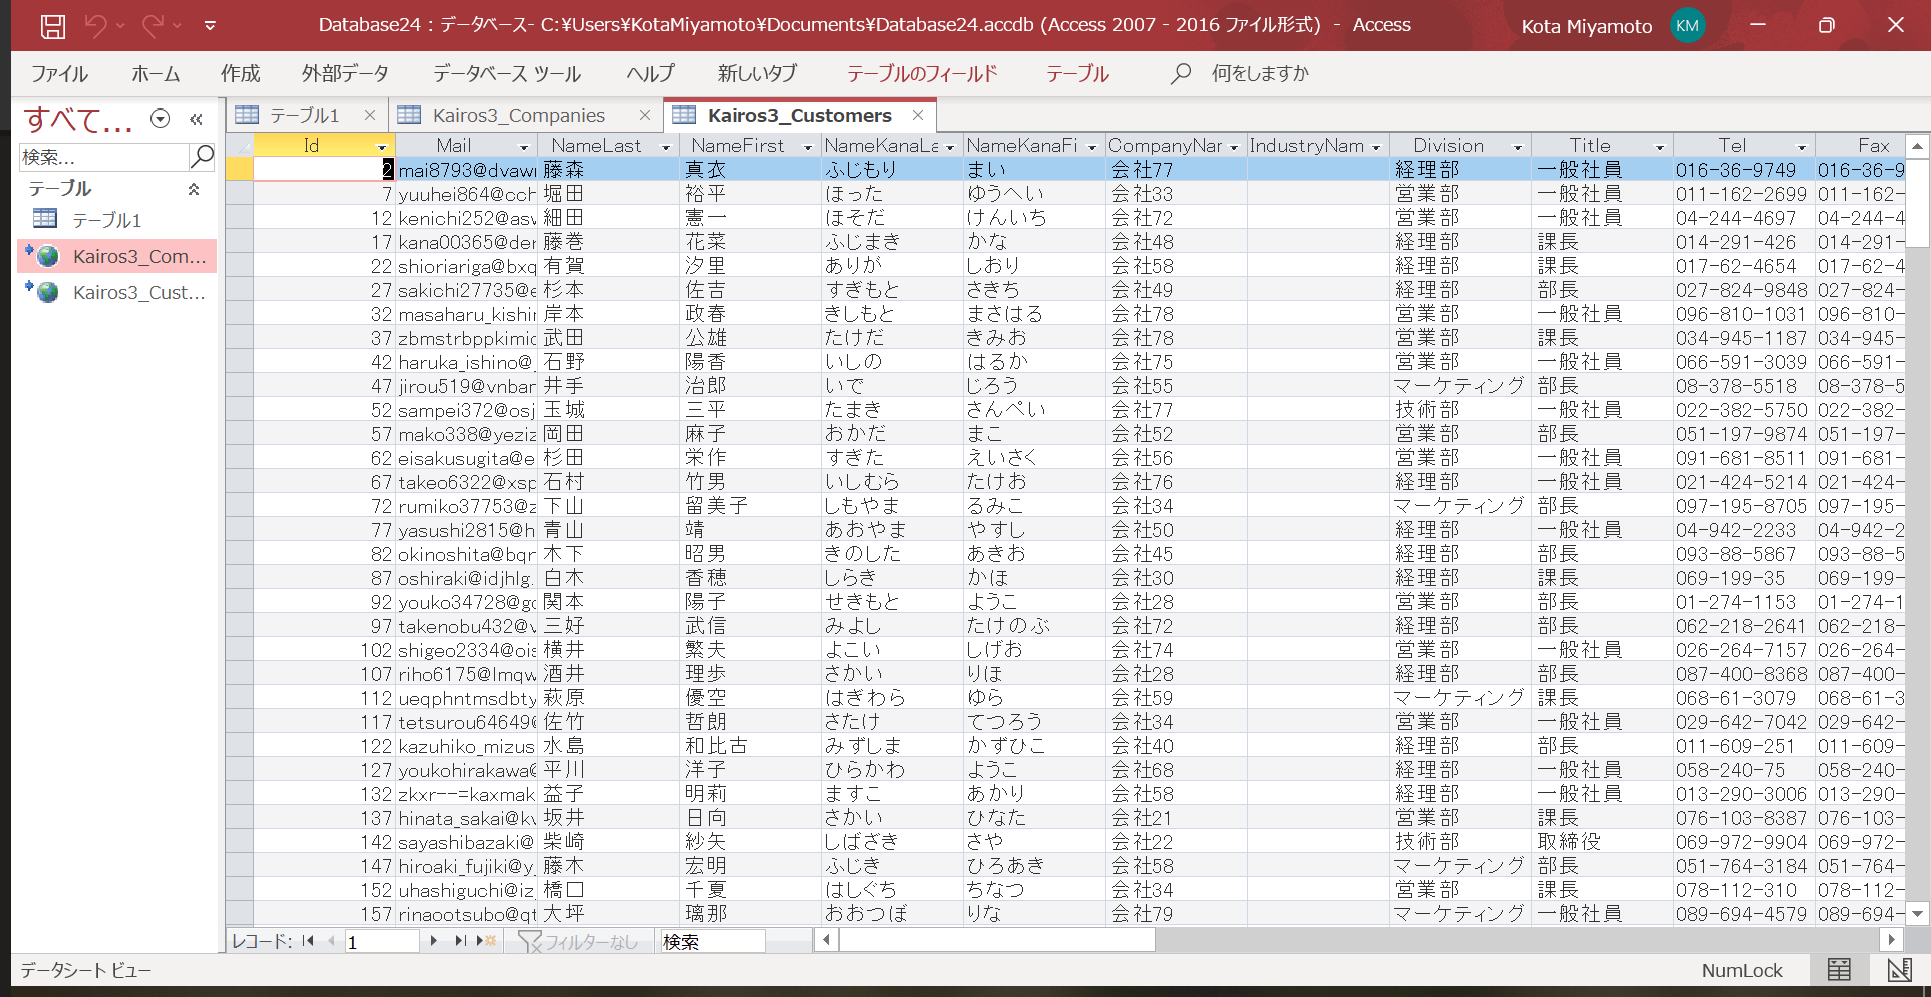Click phone number 096-810-1031 cell
This screenshot has height=997, width=1931.
pos(1743,314)
